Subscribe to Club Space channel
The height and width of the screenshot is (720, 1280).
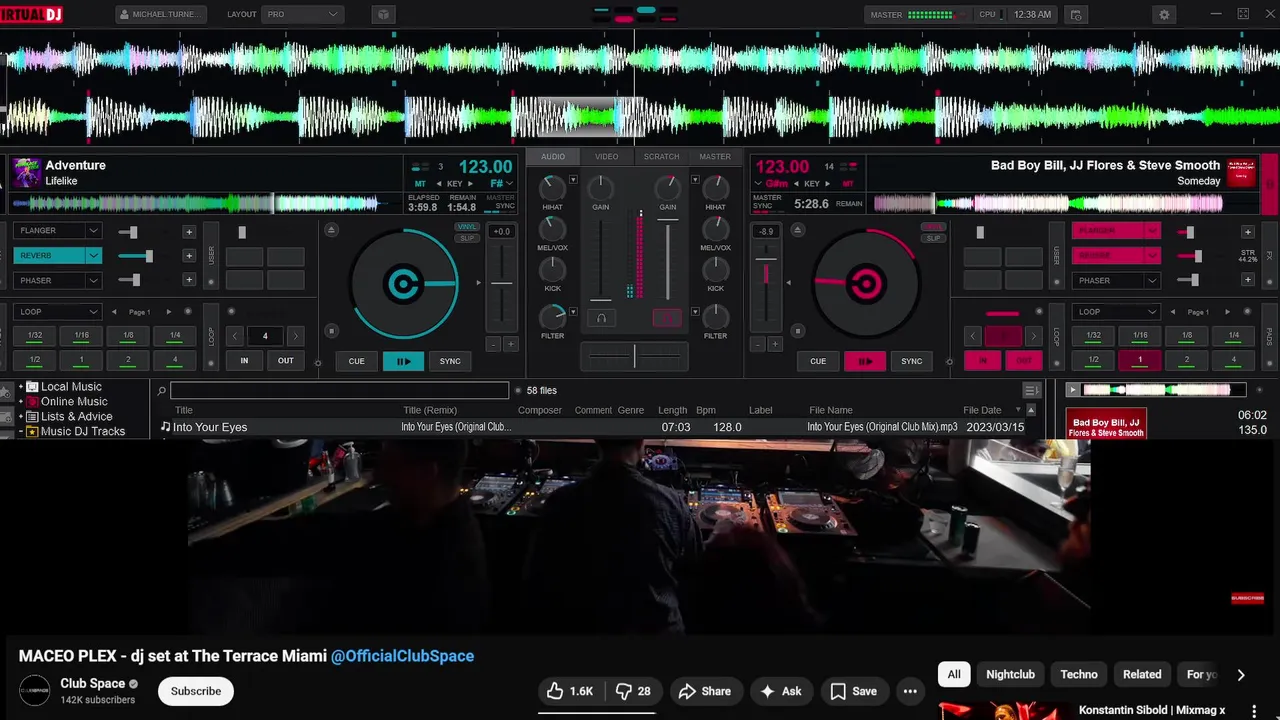[x=196, y=691]
